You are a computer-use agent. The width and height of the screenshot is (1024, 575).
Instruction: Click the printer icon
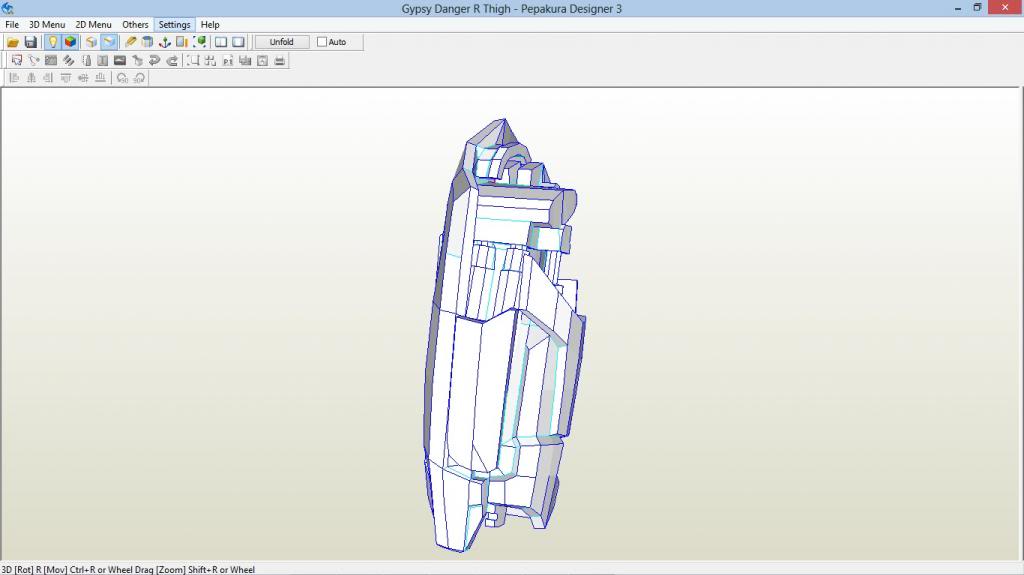(x=280, y=61)
